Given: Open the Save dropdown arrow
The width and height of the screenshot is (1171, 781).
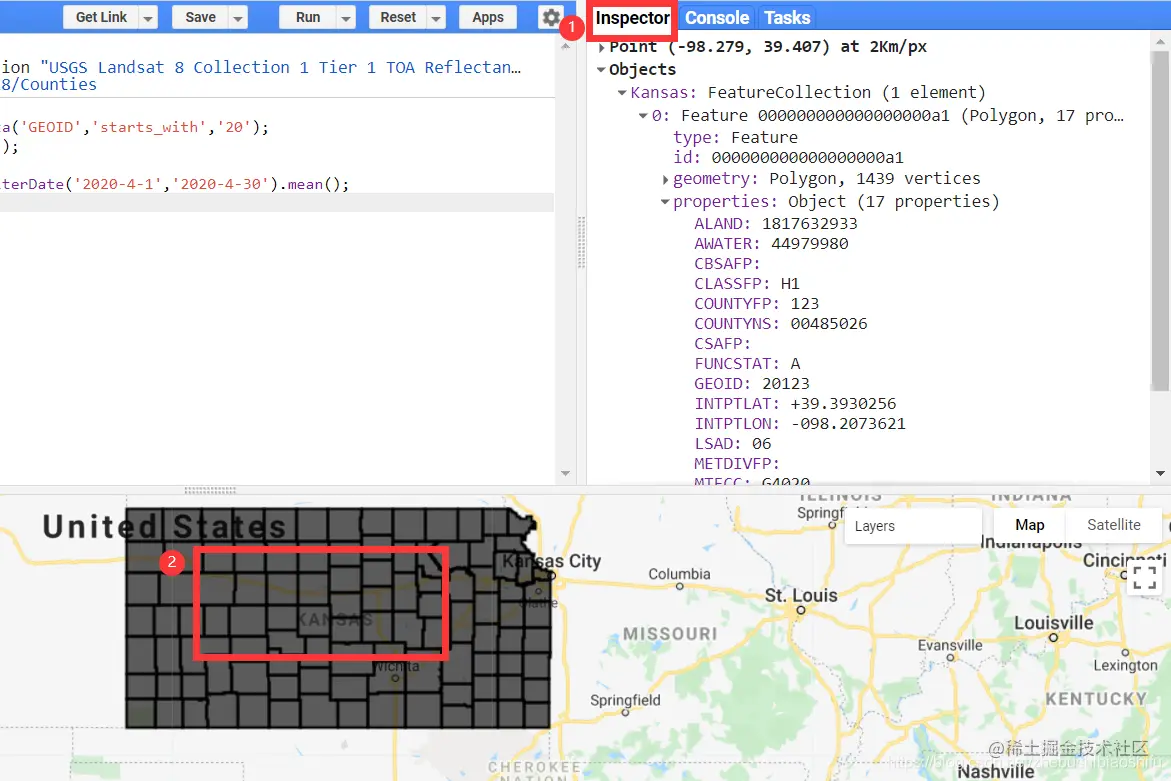Looking at the screenshot, I should (238, 17).
